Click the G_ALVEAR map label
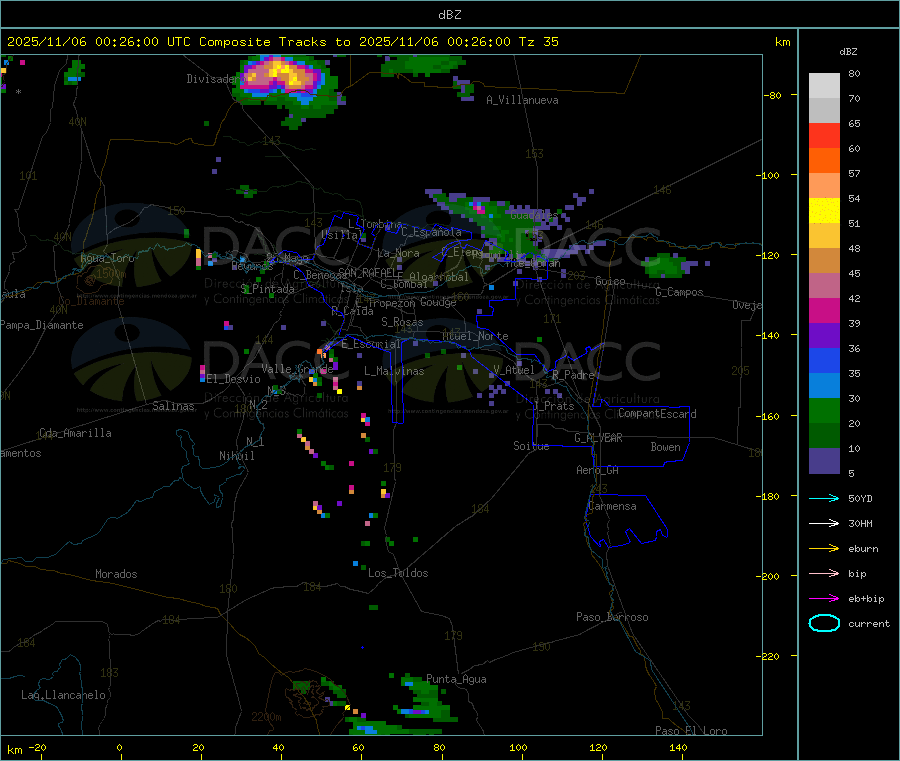The width and height of the screenshot is (900, 761). pos(598,438)
